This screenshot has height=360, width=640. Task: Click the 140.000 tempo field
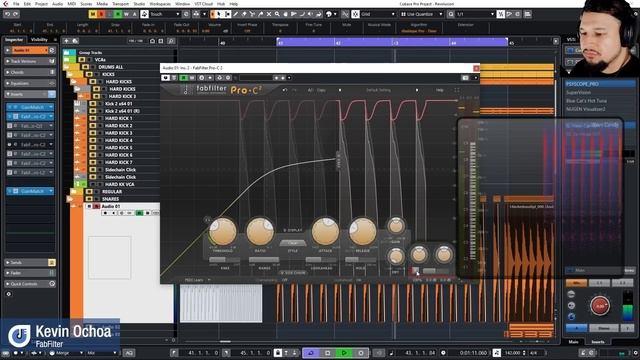[x=513, y=353]
